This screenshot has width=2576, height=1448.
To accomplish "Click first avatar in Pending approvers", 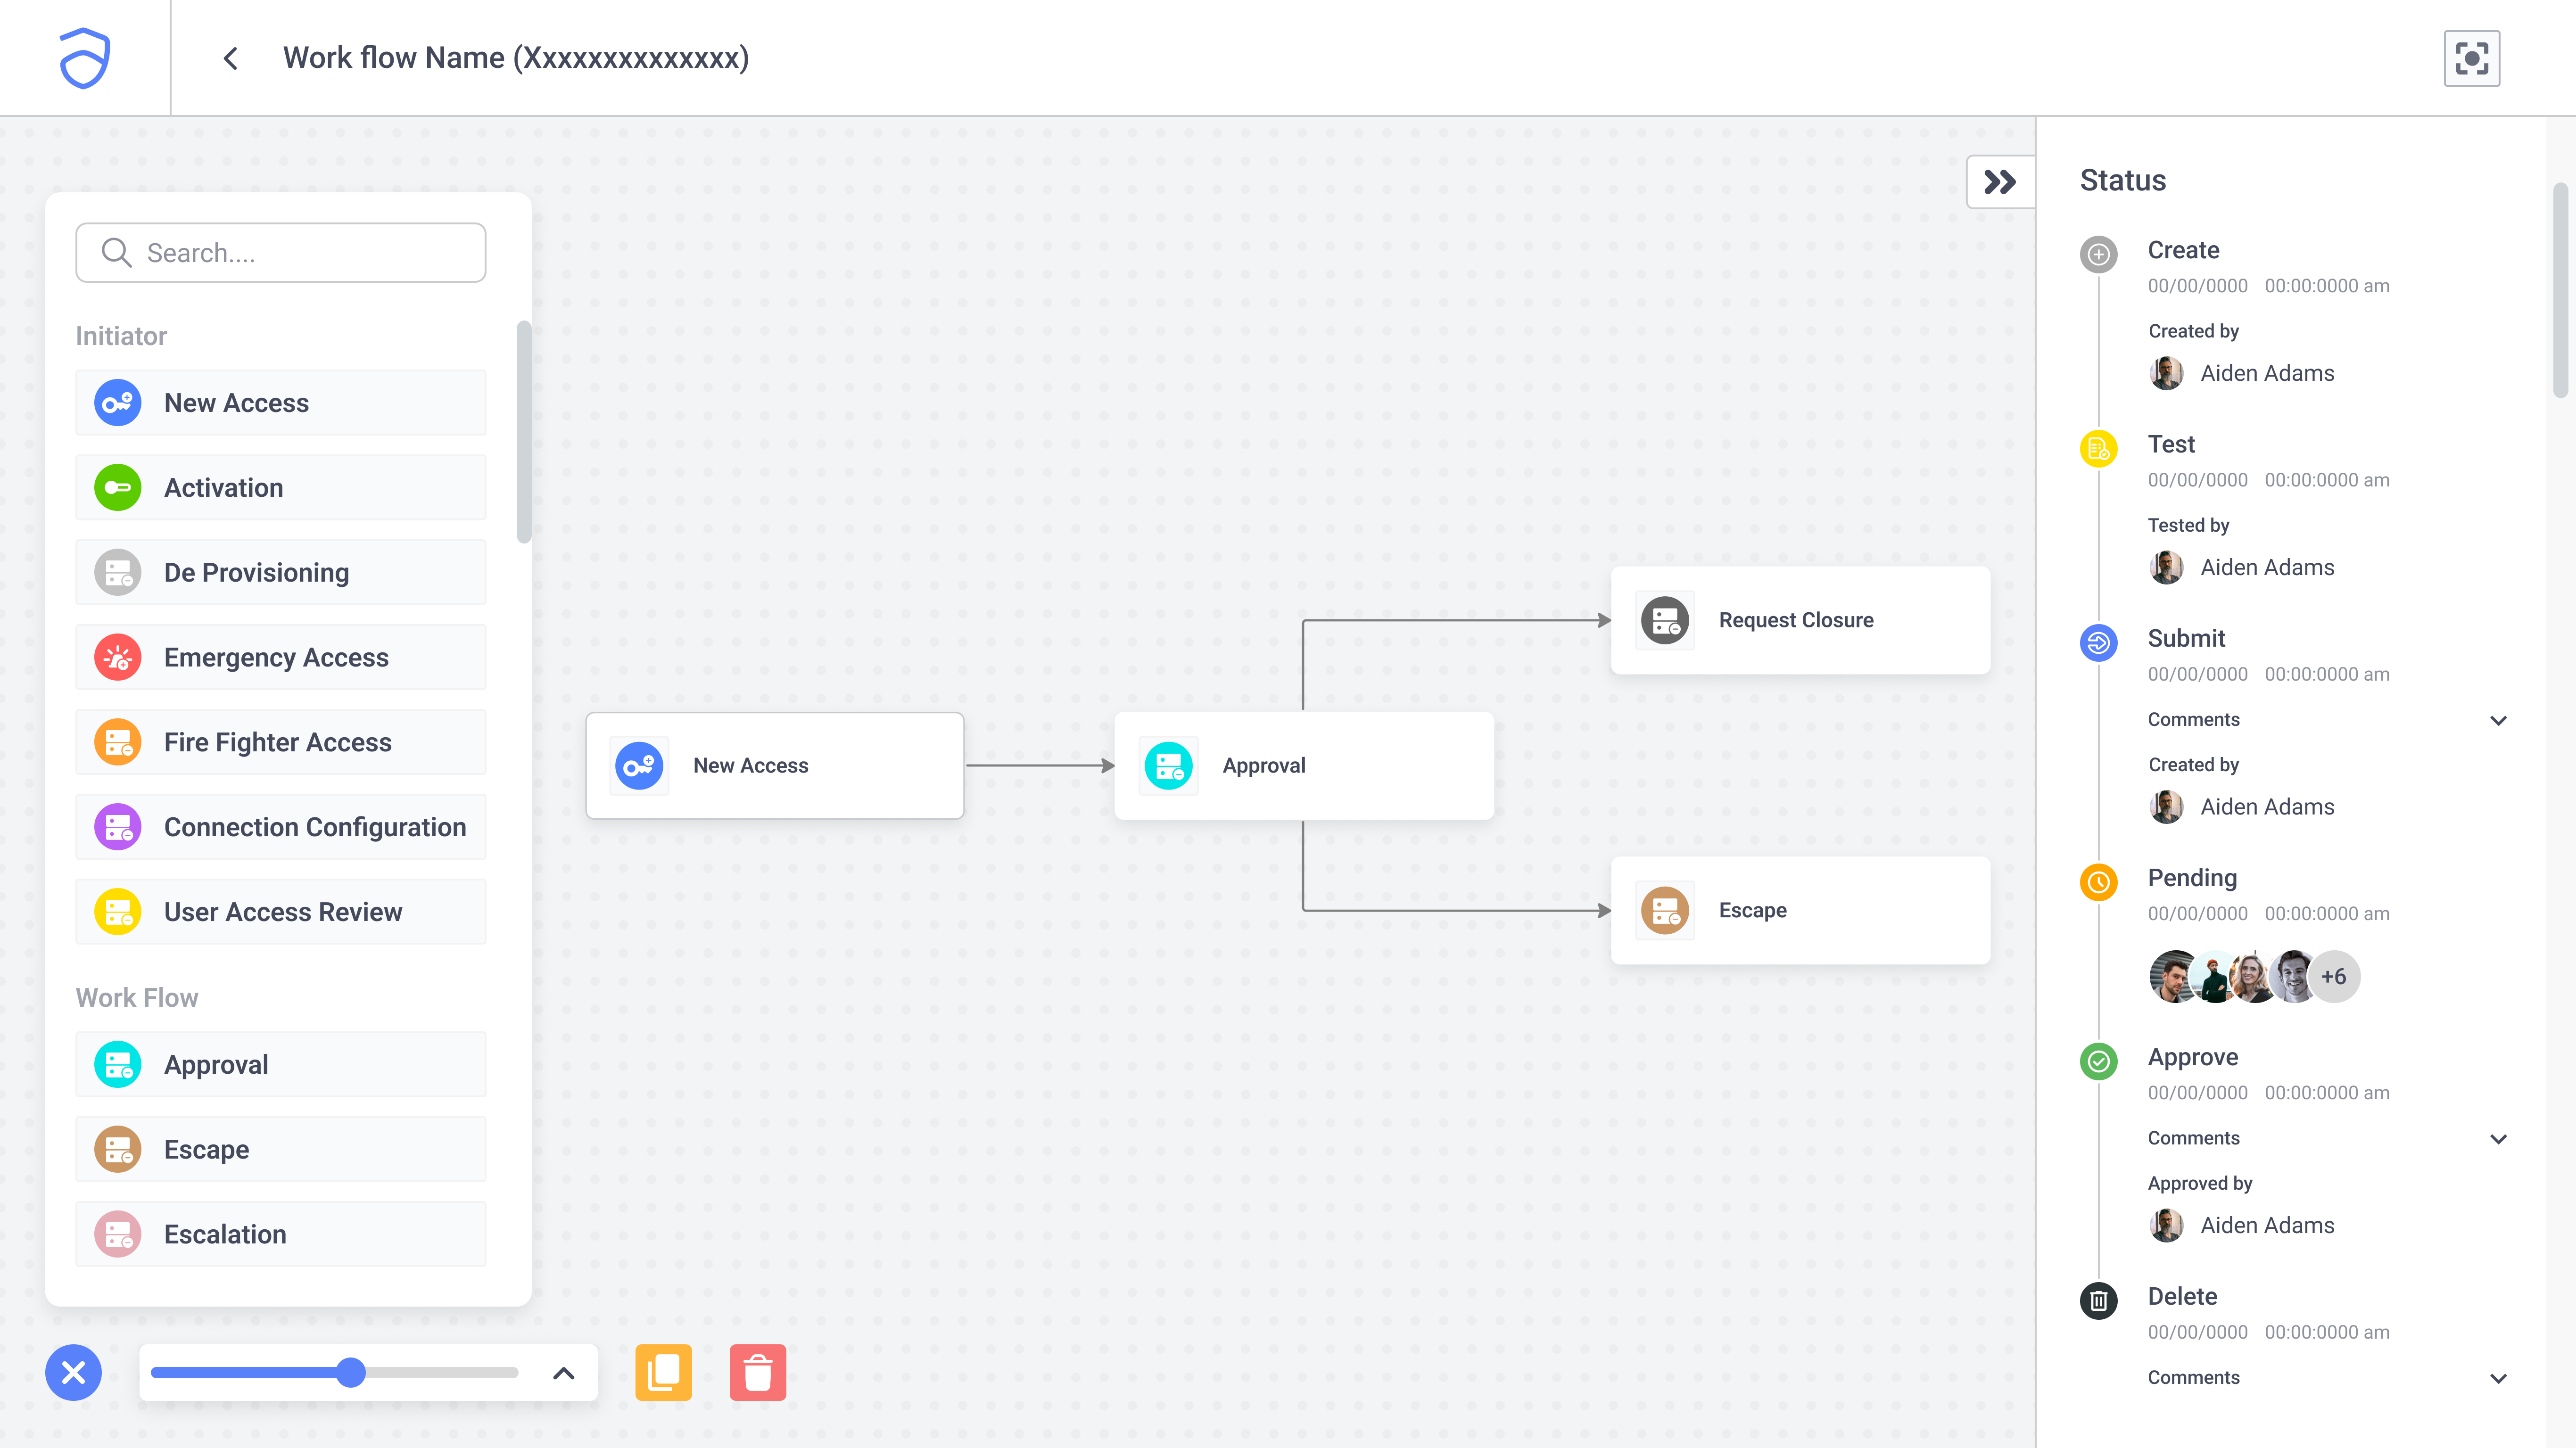I will point(2174,977).
